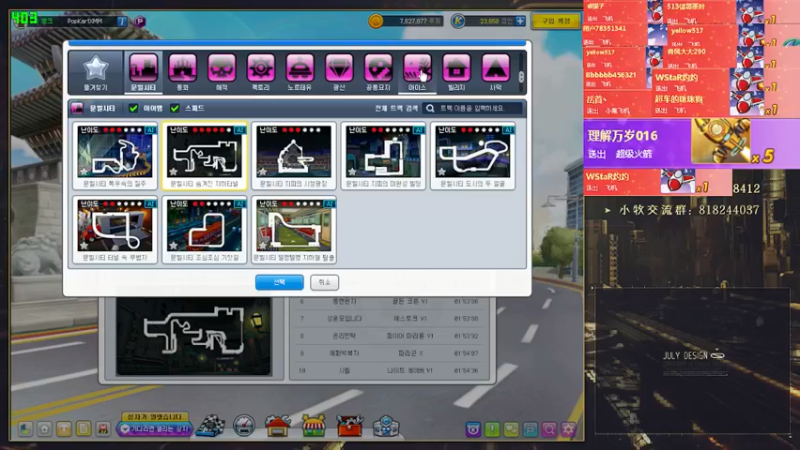Screen dimensions: 800x450
Task: Choose track 문힐시티 숨겨진 지하터널
Action: [204, 156]
